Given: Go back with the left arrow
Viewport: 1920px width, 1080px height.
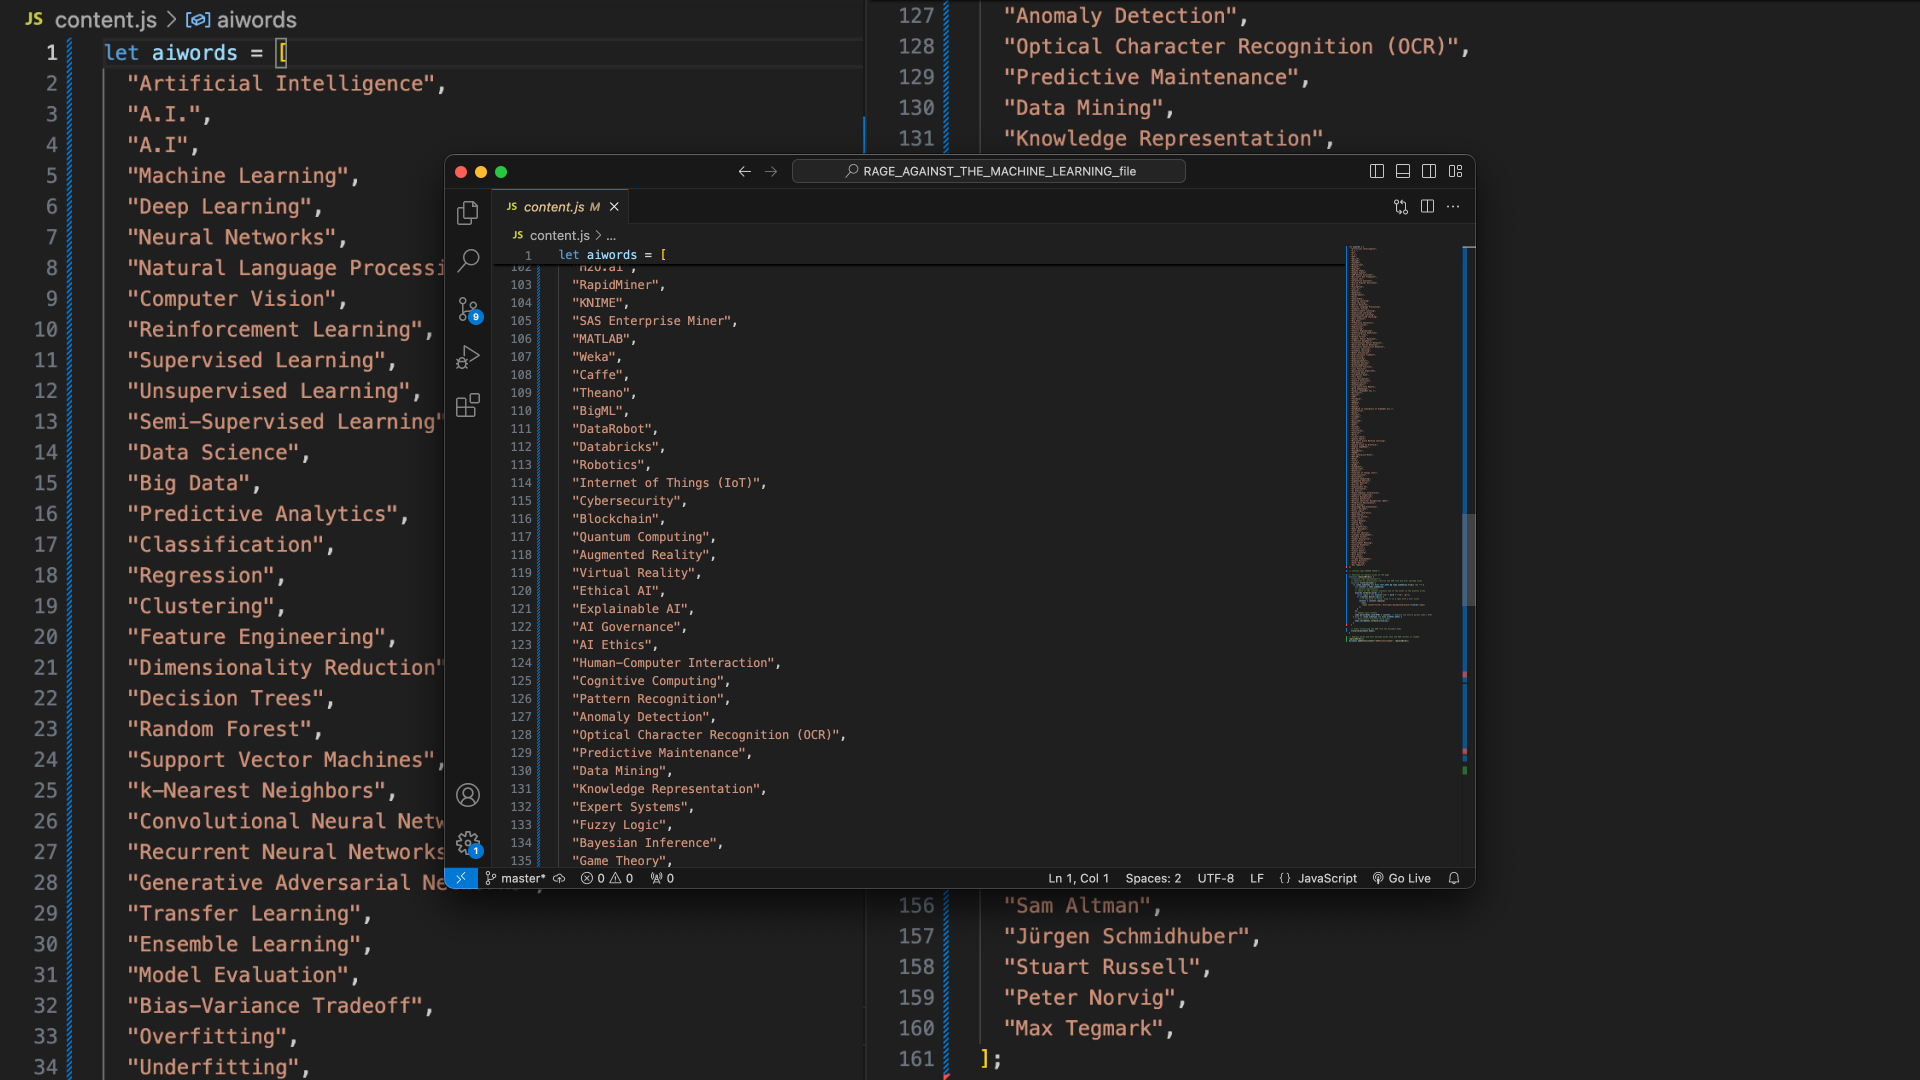Looking at the screenshot, I should [x=744, y=172].
